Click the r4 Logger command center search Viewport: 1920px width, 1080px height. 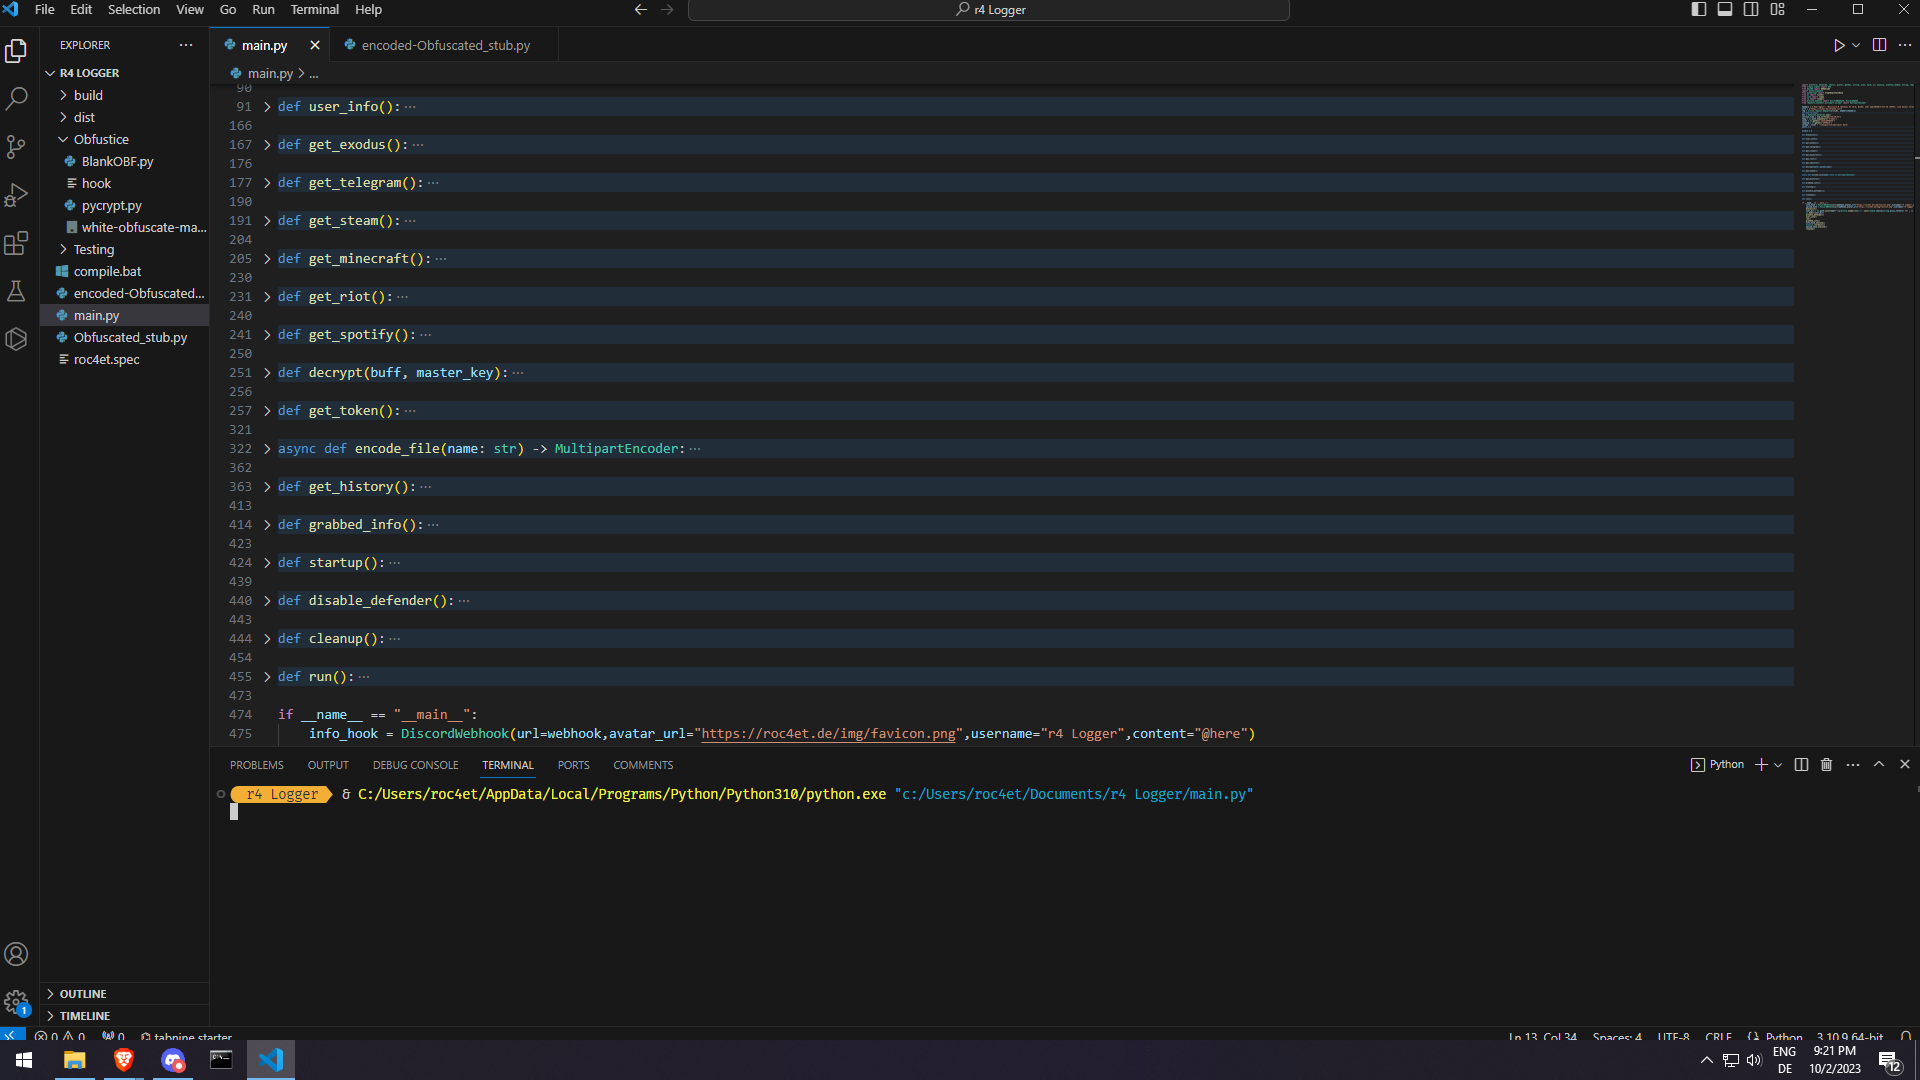988,10
